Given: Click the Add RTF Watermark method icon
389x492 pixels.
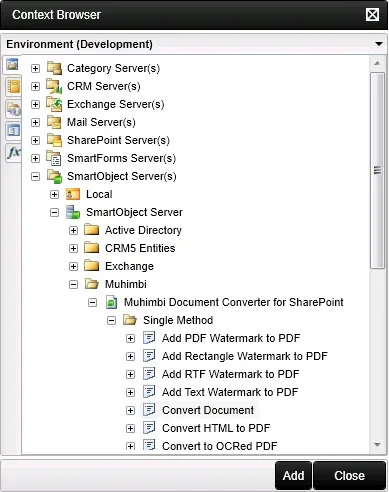Looking at the screenshot, I should click(149, 374).
